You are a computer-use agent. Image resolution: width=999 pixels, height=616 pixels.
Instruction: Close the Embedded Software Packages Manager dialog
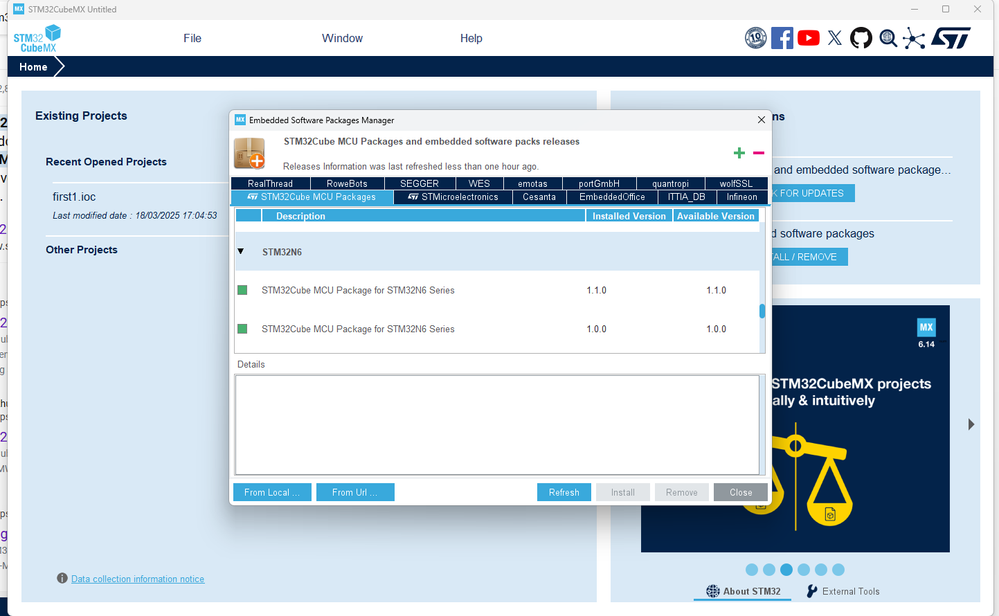(x=761, y=120)
